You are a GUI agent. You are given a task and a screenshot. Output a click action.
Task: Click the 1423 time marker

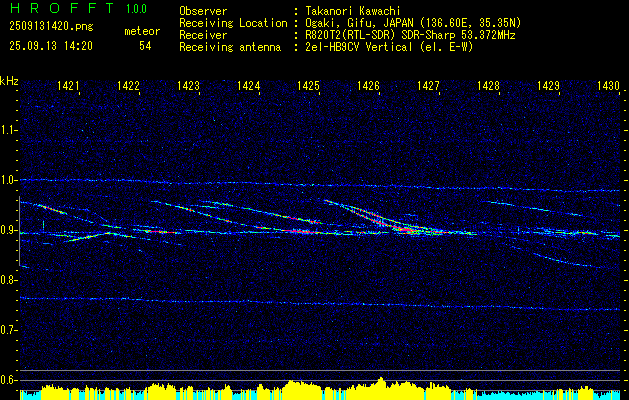[189, 85]
